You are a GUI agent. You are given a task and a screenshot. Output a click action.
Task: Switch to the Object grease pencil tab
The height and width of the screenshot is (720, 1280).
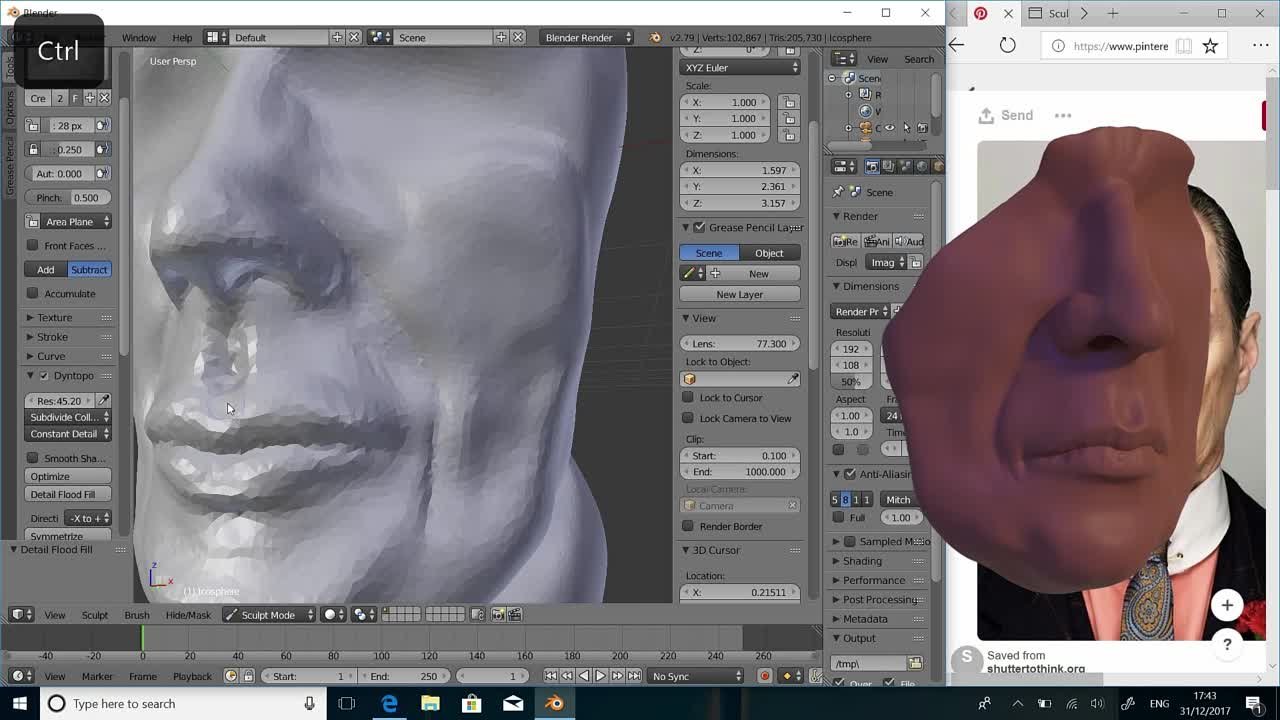coord(769,253)
